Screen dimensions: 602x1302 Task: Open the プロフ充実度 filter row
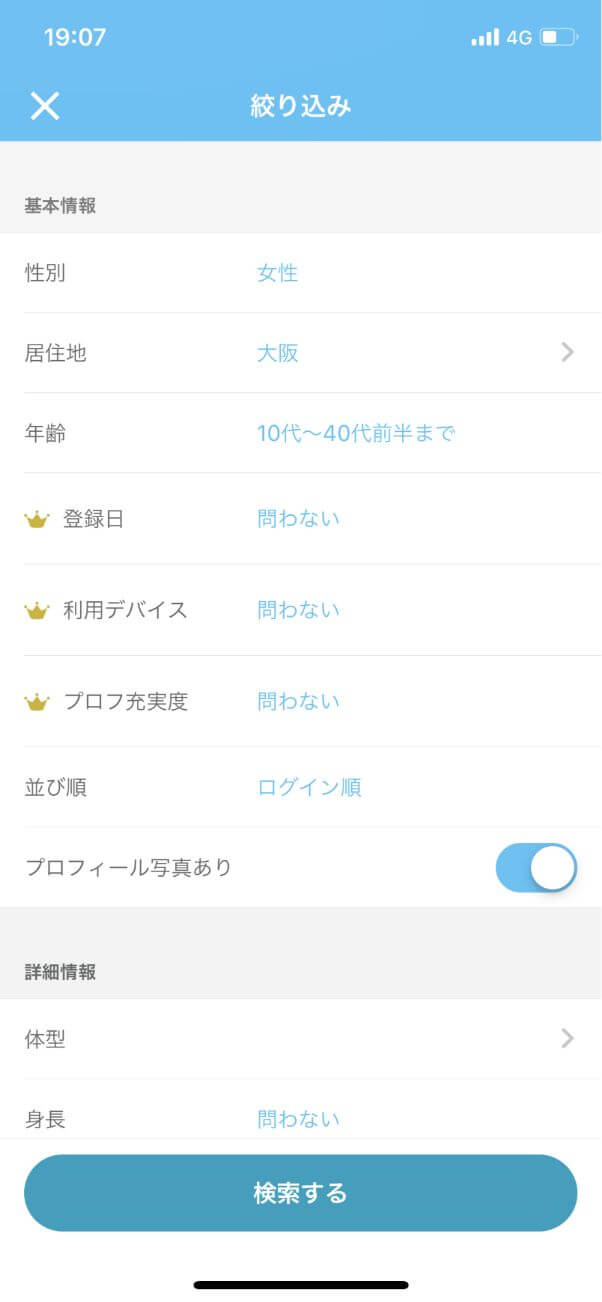point(300,702)
